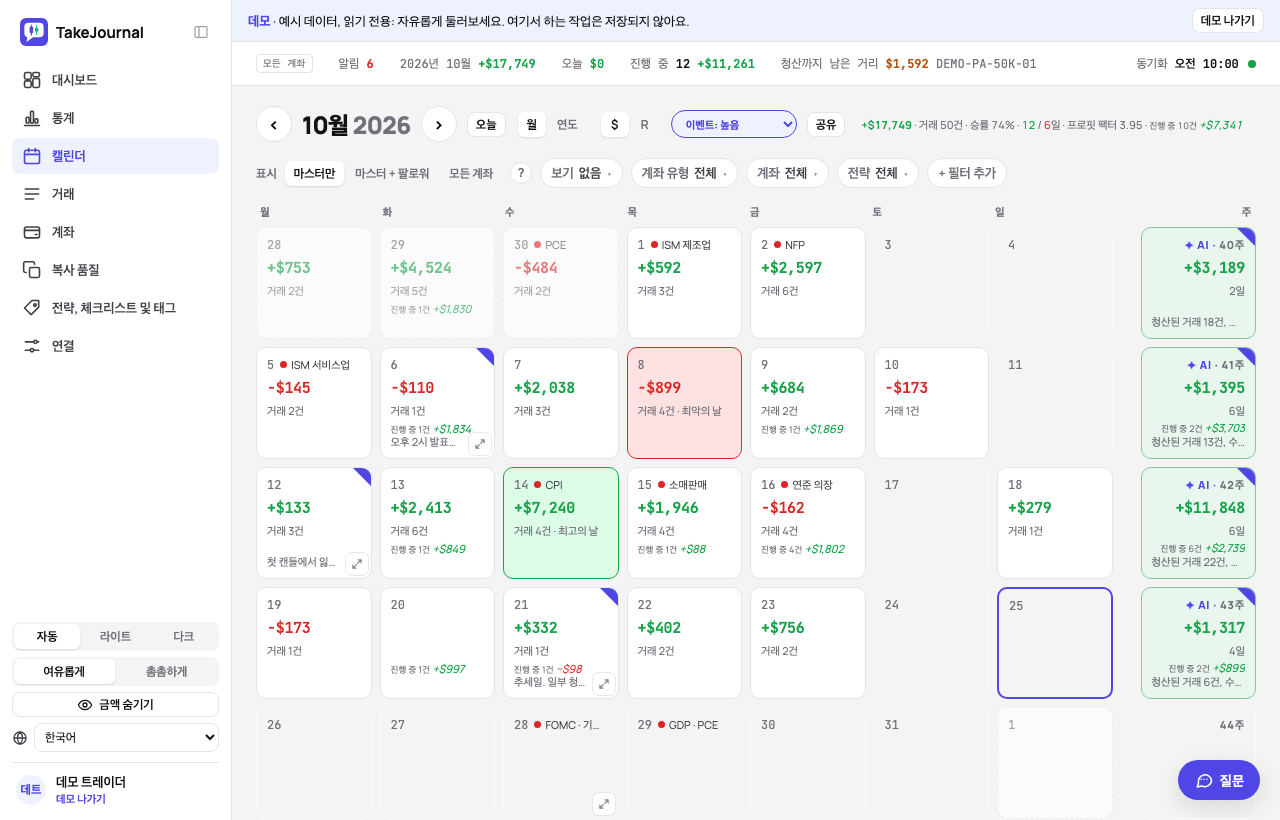Select 마스터만 display option
This screenshot has height=820, width=1280.
tap(314, 173)
